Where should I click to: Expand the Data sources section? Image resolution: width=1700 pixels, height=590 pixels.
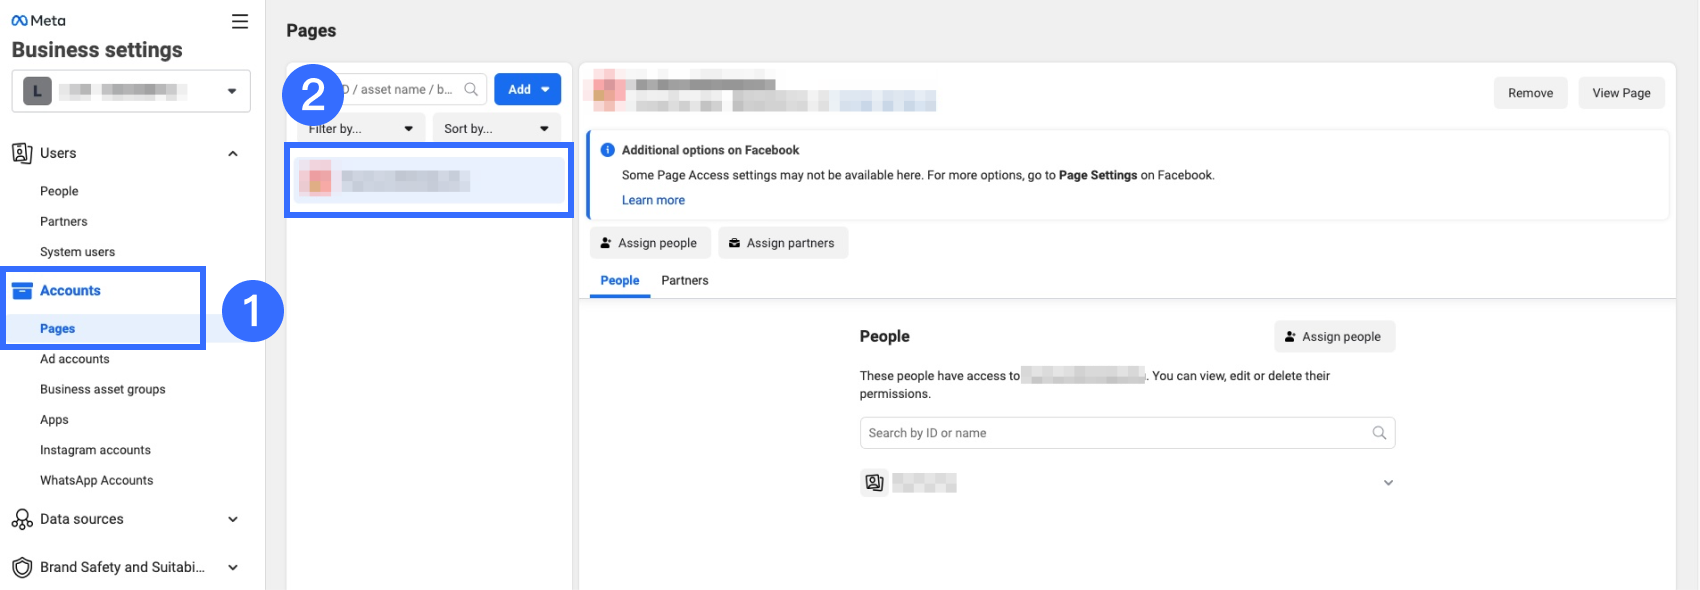coord(233,519)
